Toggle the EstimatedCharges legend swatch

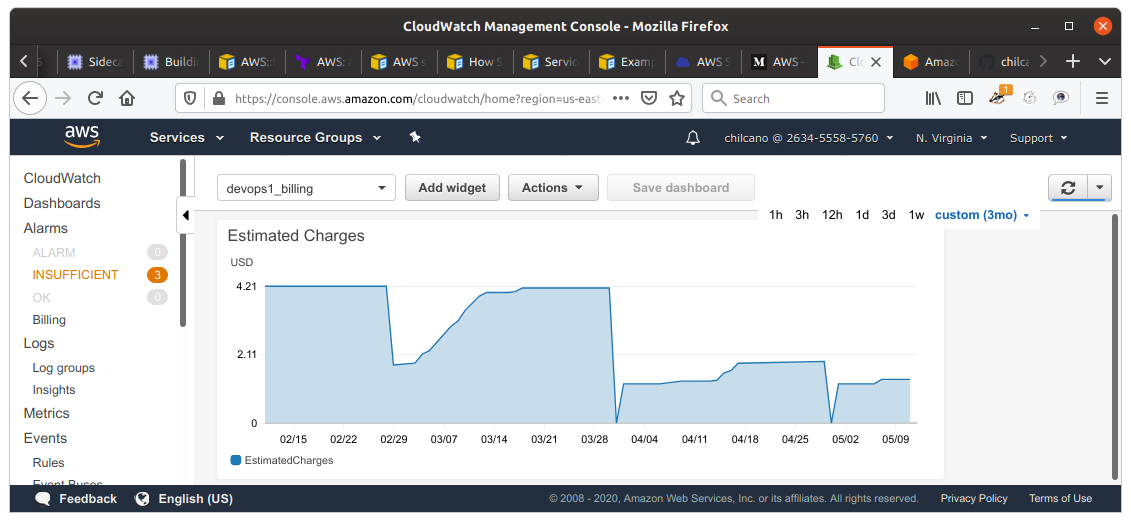coord(235,460)
